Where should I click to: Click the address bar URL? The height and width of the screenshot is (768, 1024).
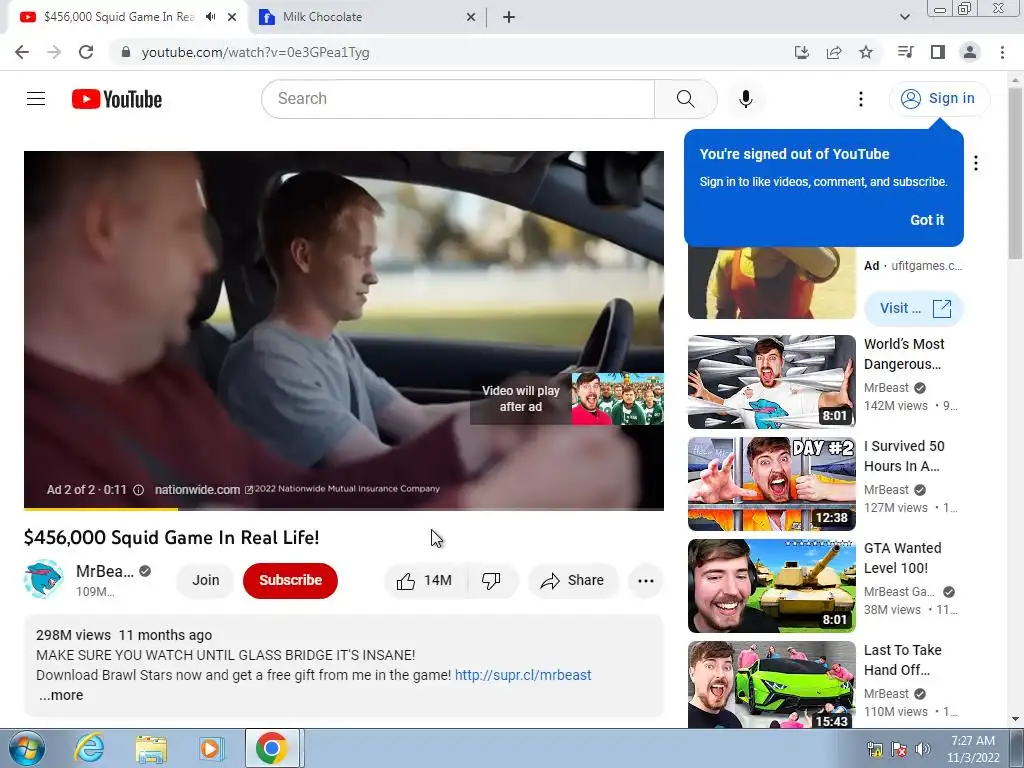(x=255, y=52)
